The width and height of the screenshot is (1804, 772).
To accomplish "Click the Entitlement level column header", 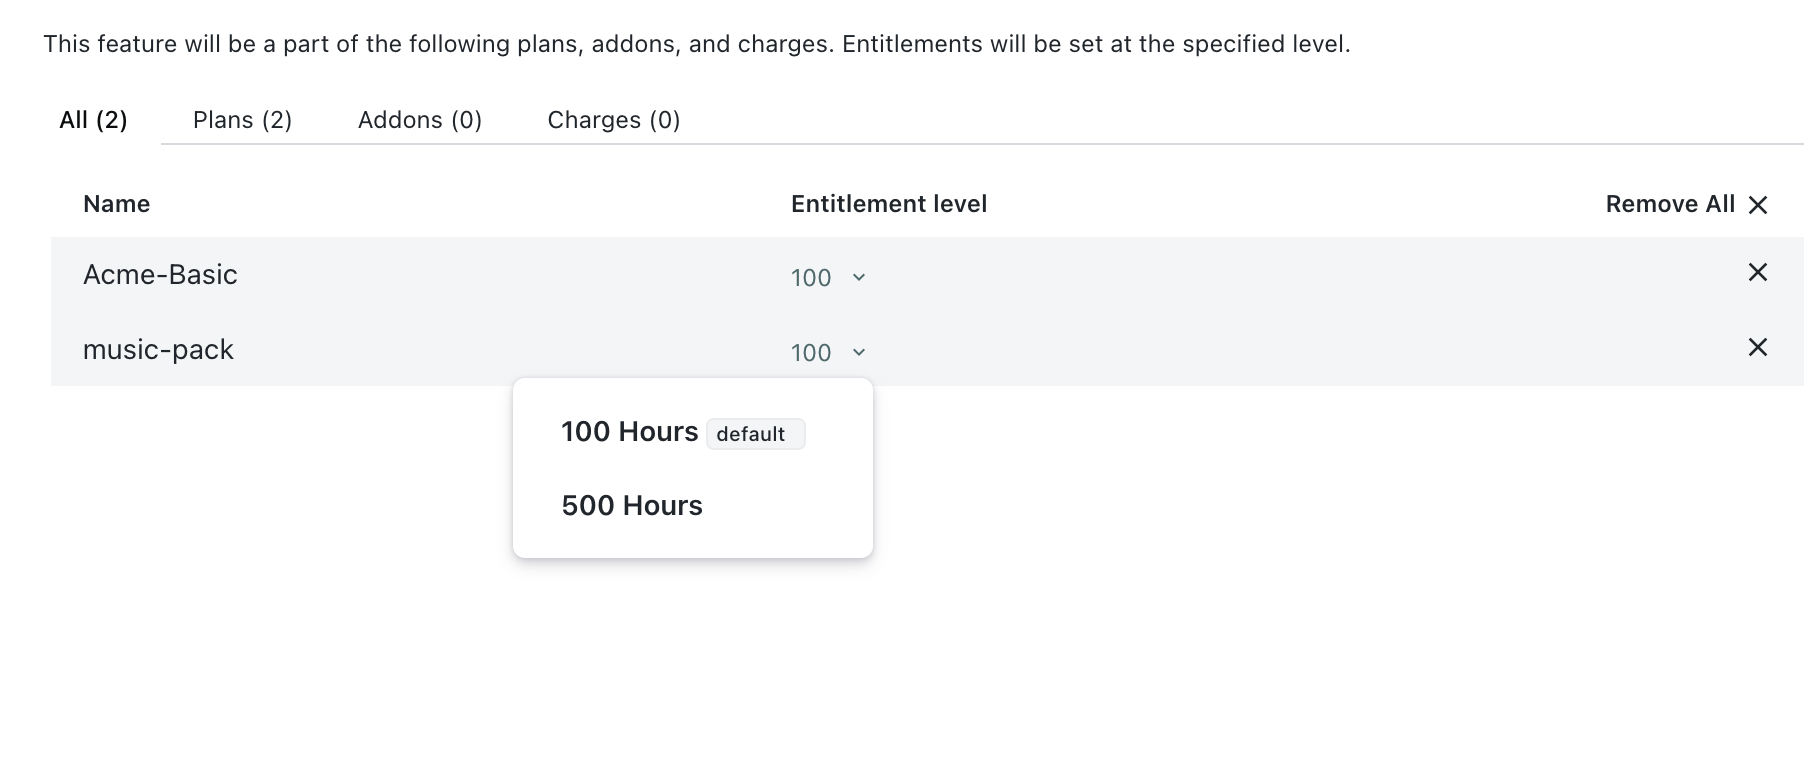I will [889, 204].
